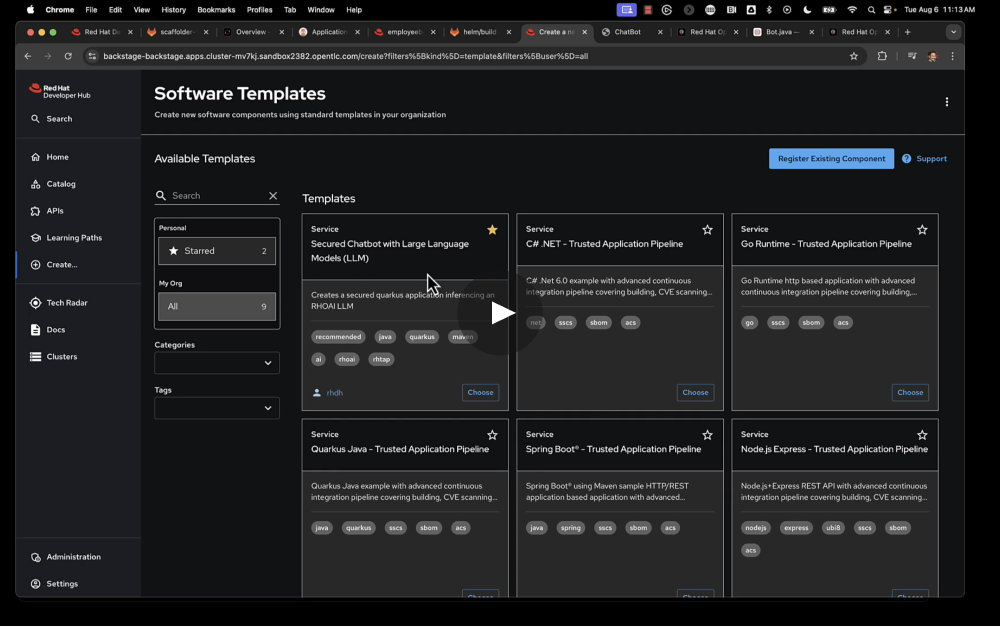Open the APIs sidebar item
This screenshot has height=627, width=1000.
pos(54,211)
